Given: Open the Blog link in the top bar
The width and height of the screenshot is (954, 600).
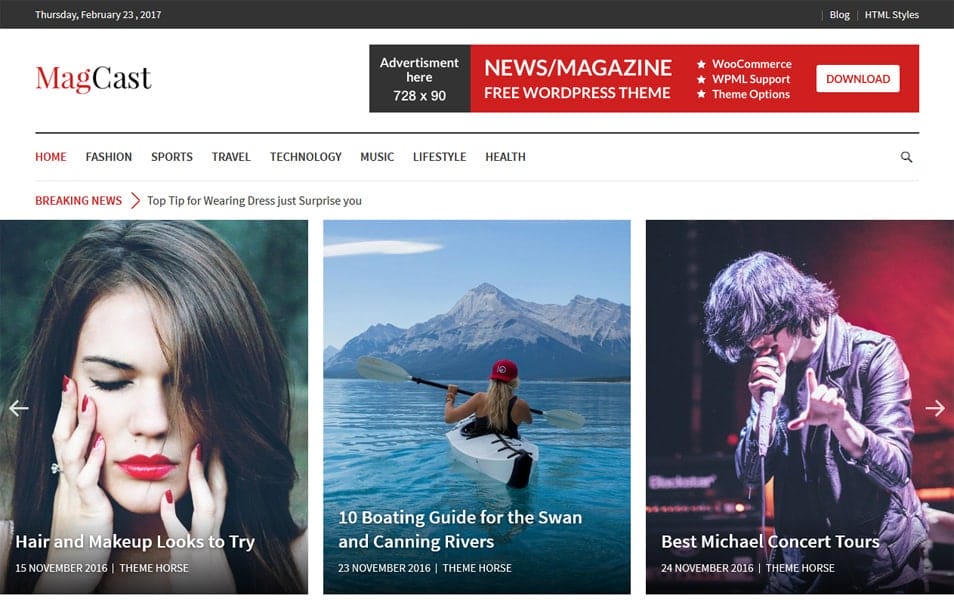Looking at the screenshot, I should pos(839,14).
